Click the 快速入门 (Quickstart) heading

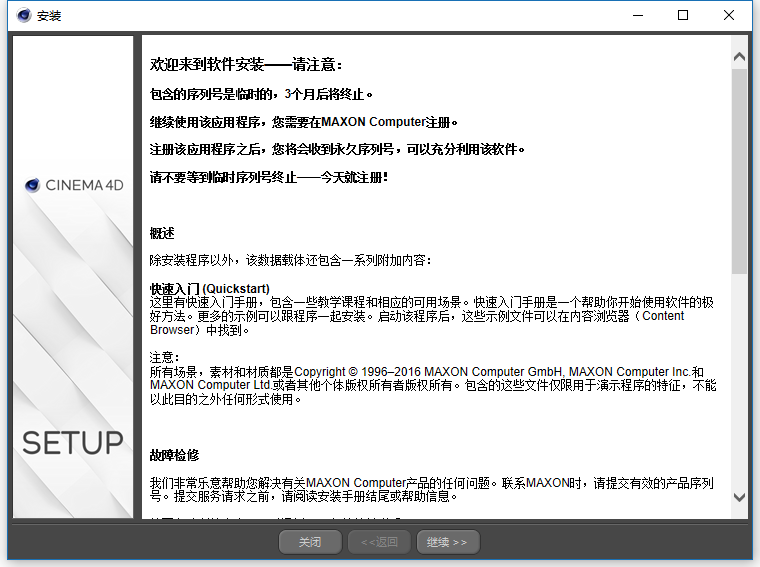[x=209, y=289]
